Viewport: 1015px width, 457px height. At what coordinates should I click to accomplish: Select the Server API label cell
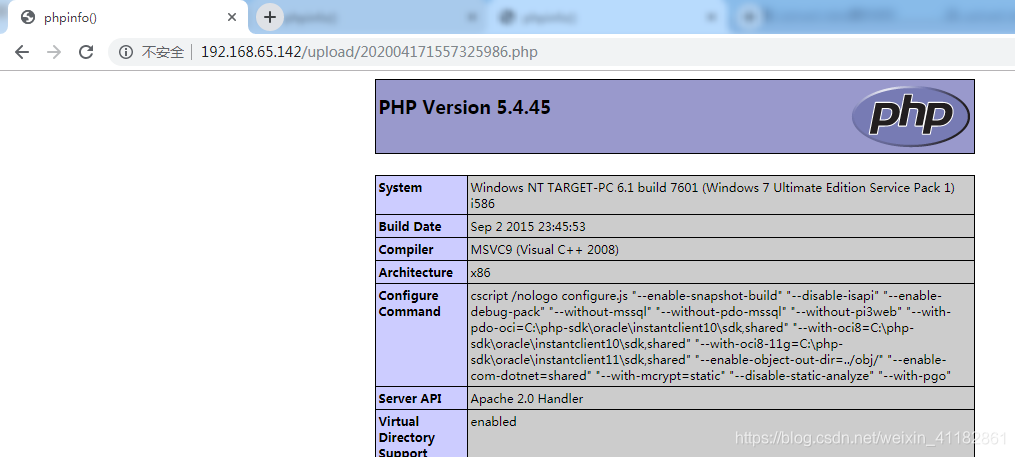[421, 398]
